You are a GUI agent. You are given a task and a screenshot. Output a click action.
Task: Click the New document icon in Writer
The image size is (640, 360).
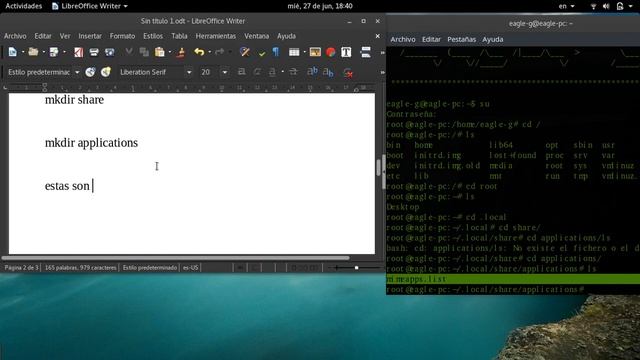(x=12, y=52)
